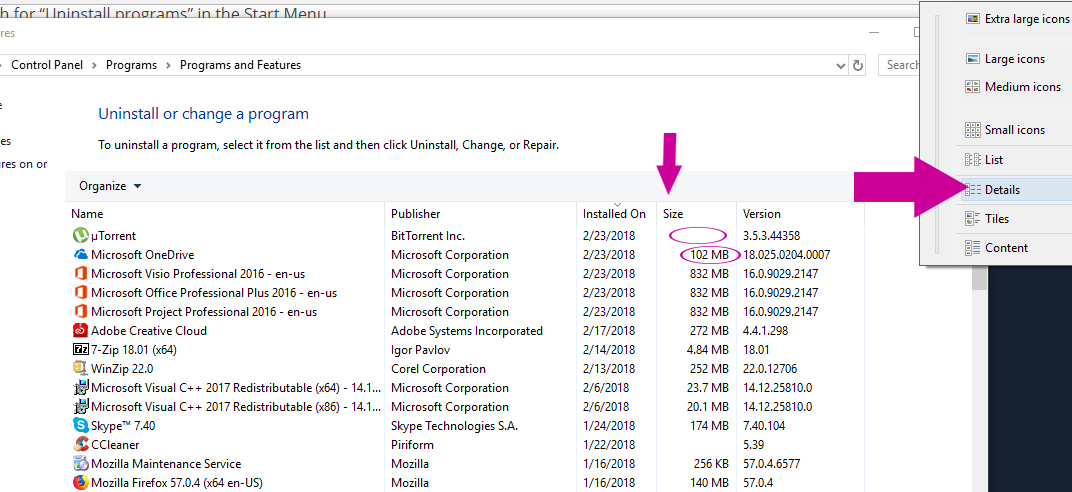Click the Microsoft OneDrive cloud icon
This screenshot has width=1072, height=492.
[81, 255]
